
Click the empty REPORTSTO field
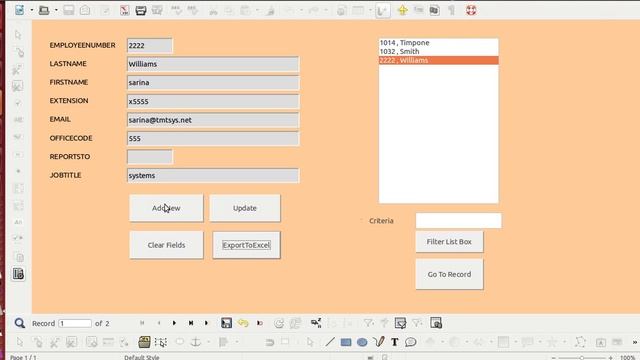149,157
